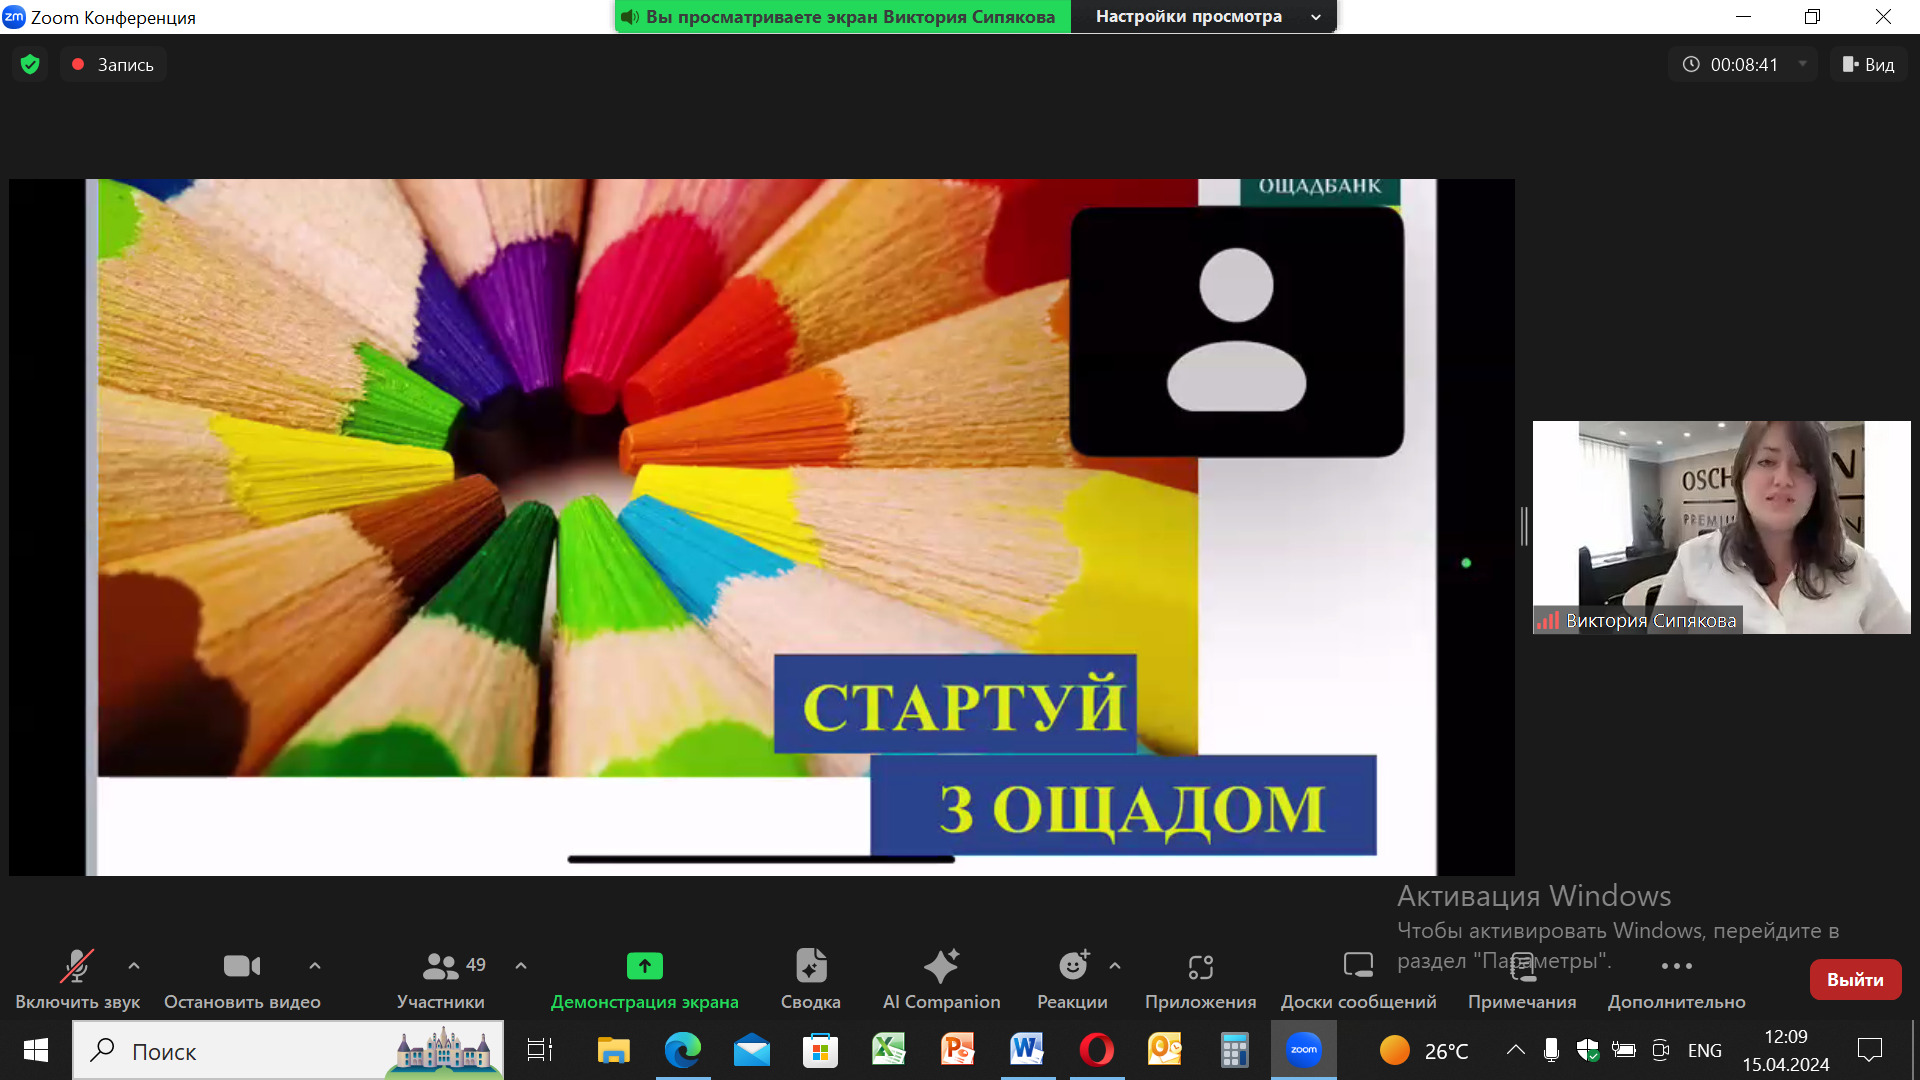This screenshot has width=1920, height=1080.
Task: Click the red Выйти leave button
Action: pyautogui.click(x=1855, y=980)
